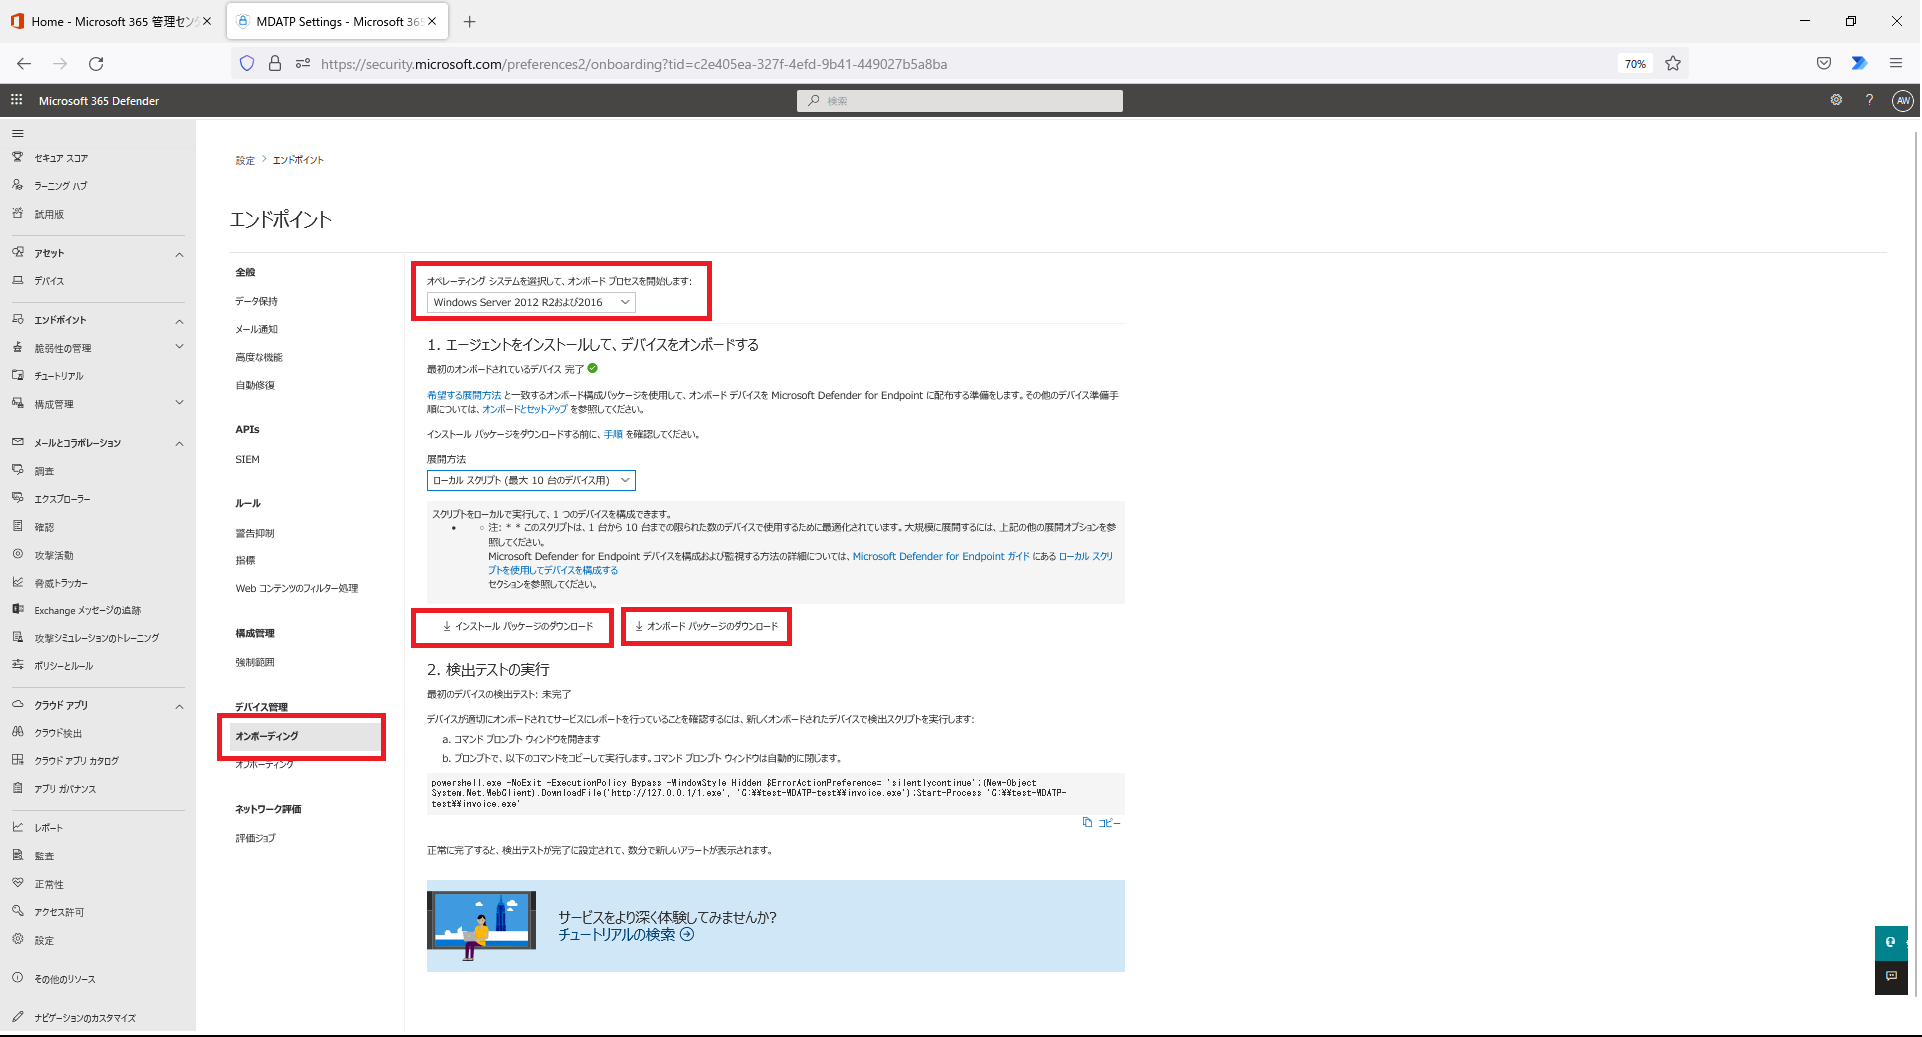Select メール通知 in settings menu
Image resolution: width=1922 pixels, height=1037 pixels.
coord(257,329)
